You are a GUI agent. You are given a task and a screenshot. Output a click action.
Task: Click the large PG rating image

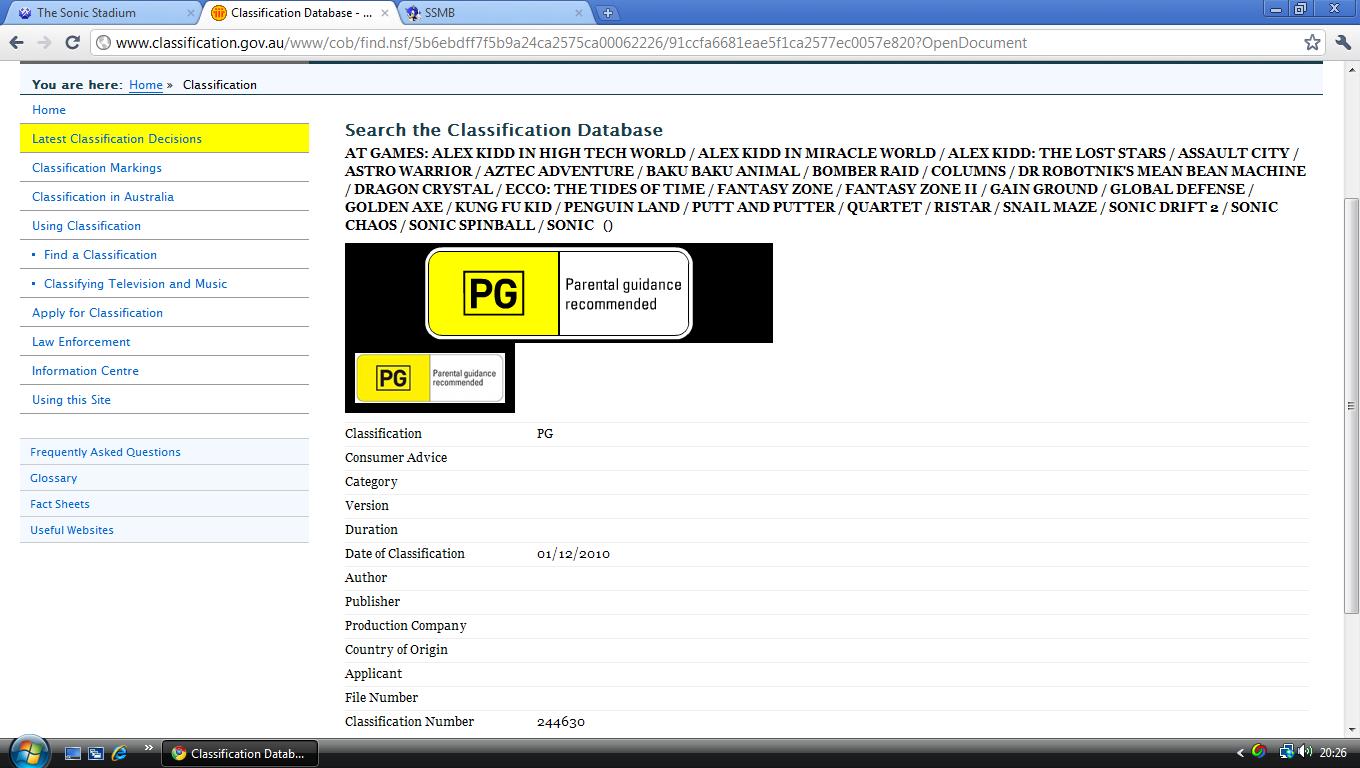pos(559,293)
